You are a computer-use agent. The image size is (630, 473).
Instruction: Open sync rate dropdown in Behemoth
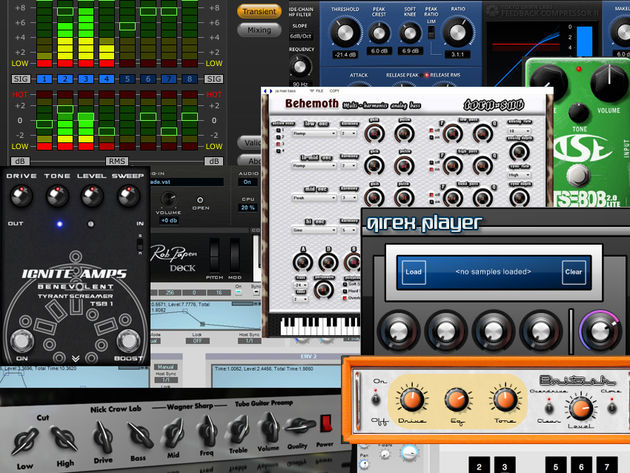pos(519,175)
